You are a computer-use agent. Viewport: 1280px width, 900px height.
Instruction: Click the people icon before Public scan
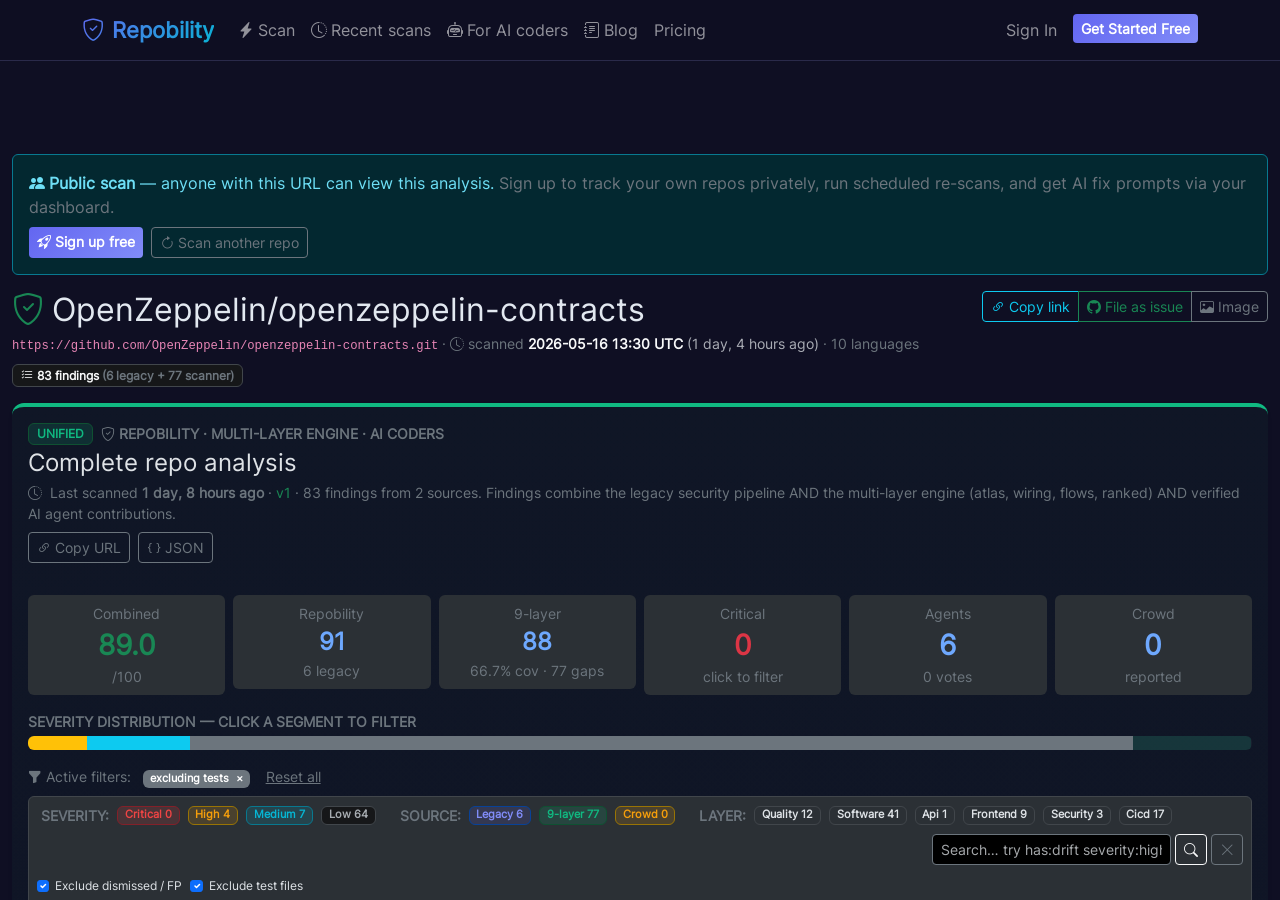[37, 183]
